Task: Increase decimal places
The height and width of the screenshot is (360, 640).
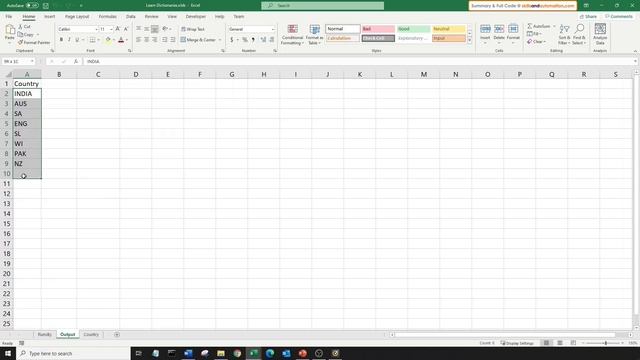Action: click(x=263, y=40)
